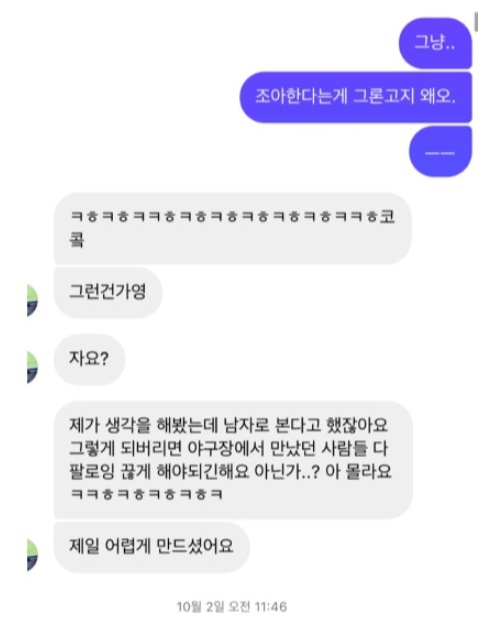Select the received message 그런건가영
Screen dimensions: 493x624
[108, 292]
